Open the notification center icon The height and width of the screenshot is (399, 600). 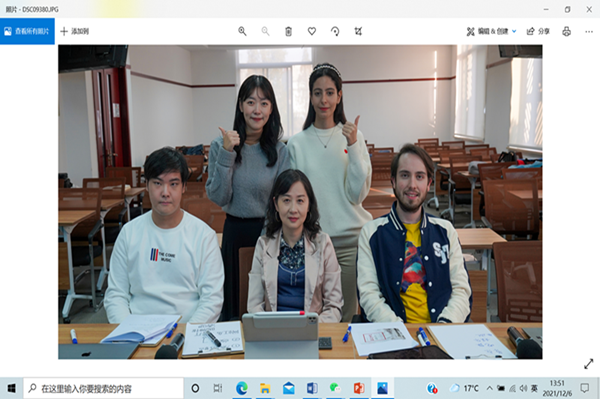click(x=584, y=388)
